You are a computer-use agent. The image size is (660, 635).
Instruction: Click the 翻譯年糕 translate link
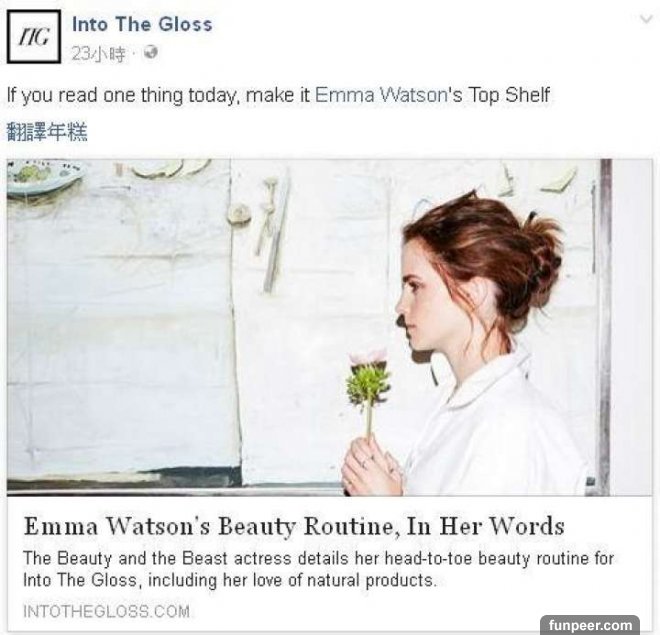coord(47,133)
